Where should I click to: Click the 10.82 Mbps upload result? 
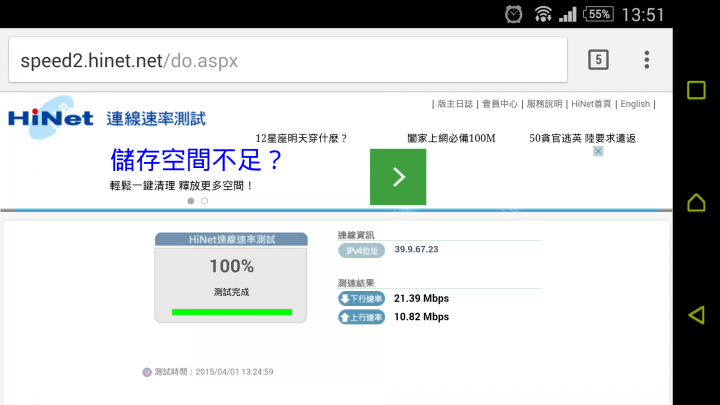422,317
